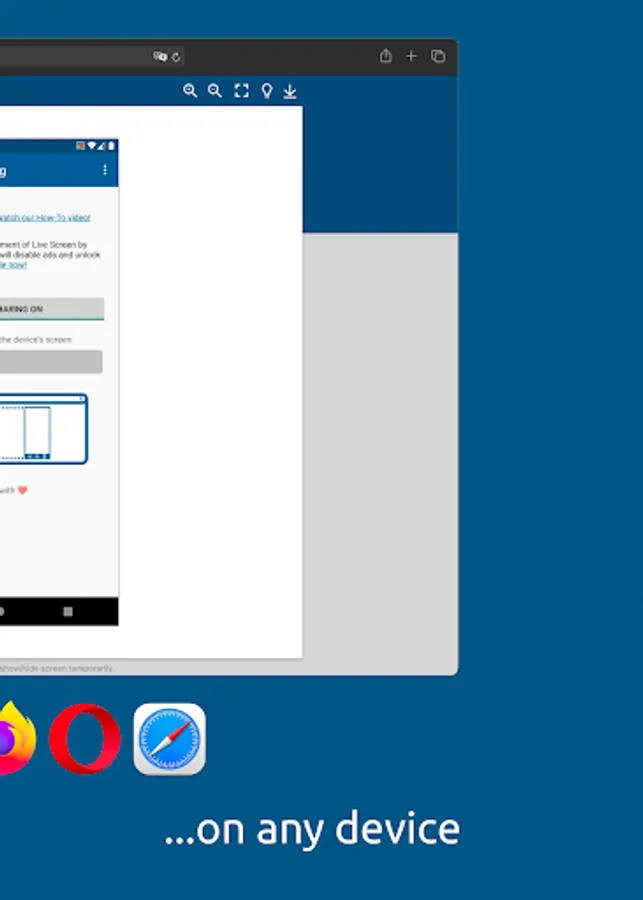Open the browser share icon

(x=386, y=56)
